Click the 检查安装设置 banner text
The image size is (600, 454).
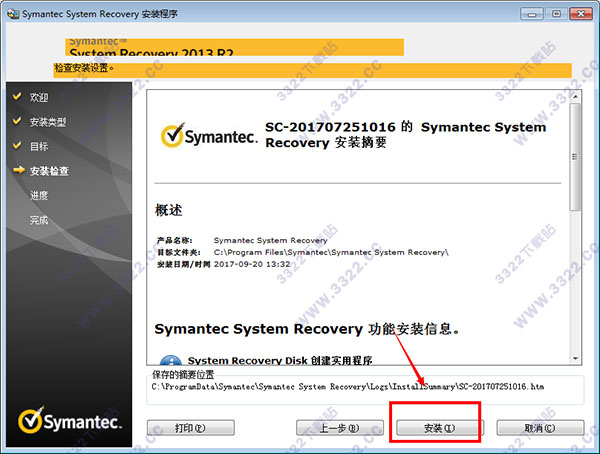tap(84, 68)
